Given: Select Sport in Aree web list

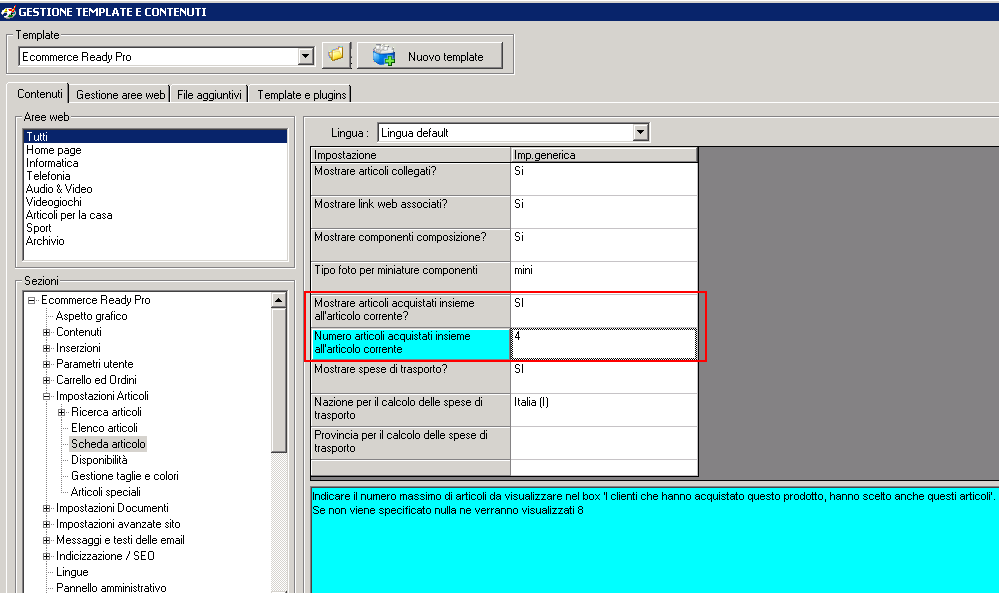Looking at the screenshot, I should coord(38,228).
